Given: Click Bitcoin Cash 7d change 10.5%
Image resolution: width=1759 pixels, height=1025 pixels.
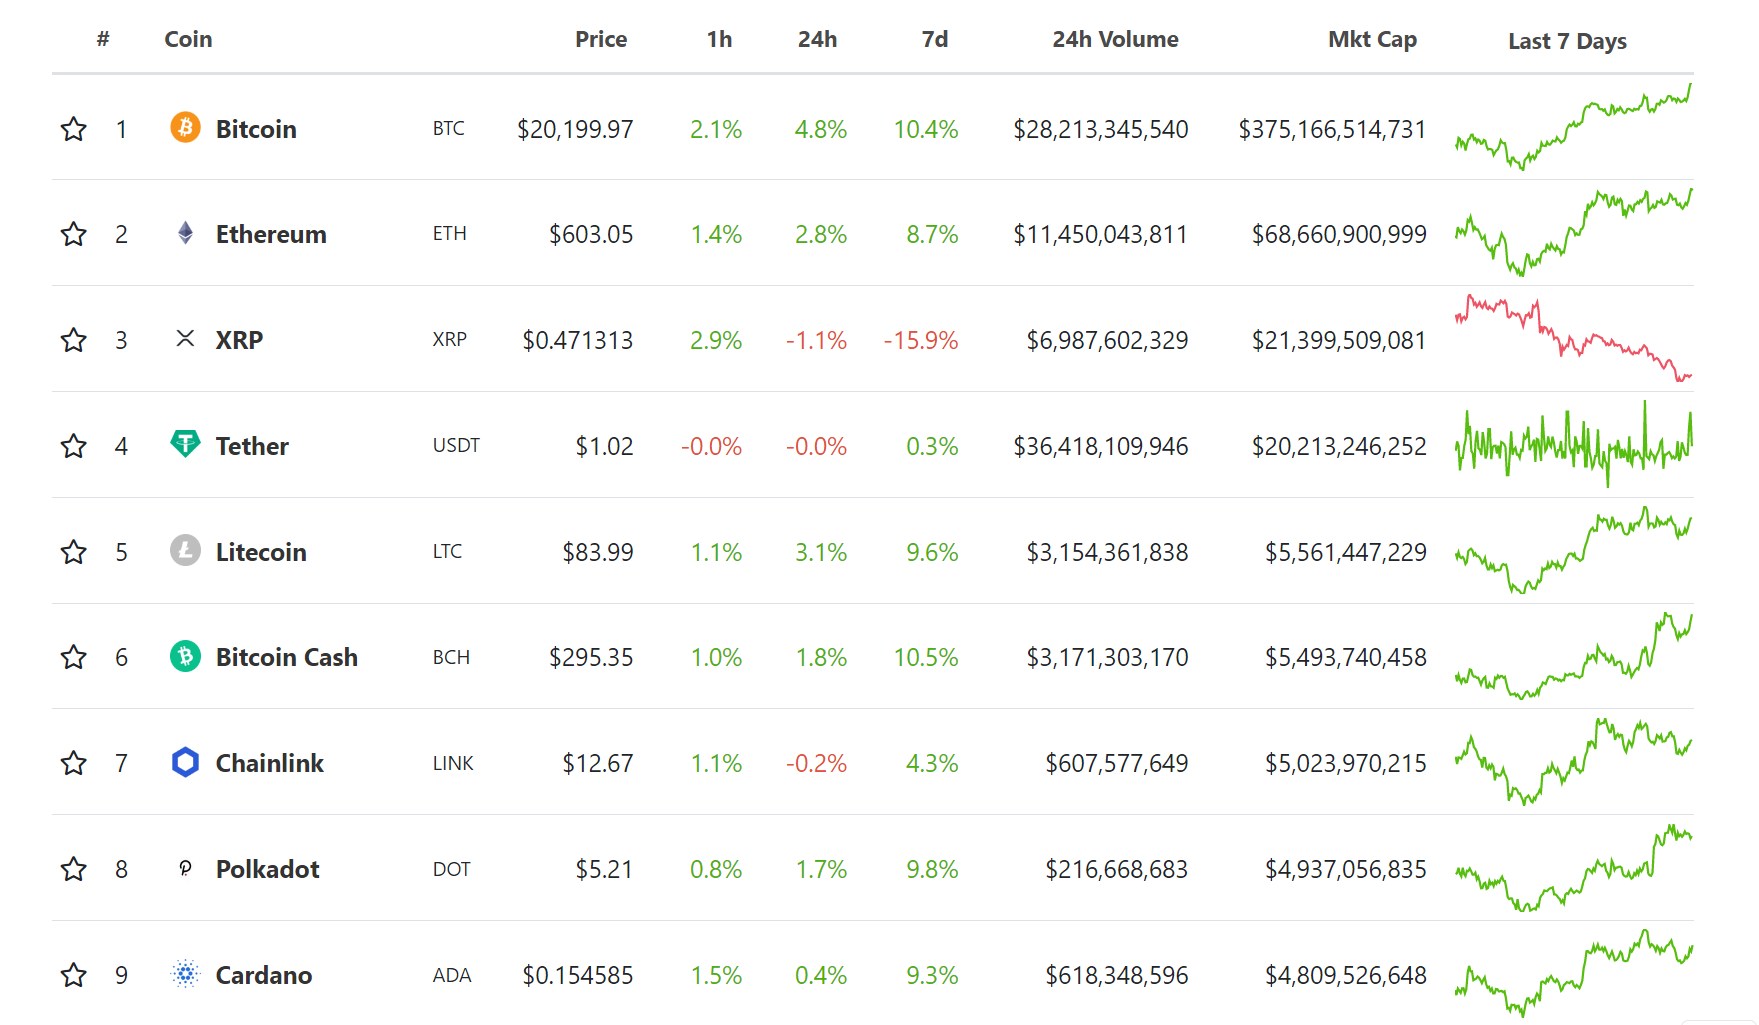Looking at the screenshot, I should click(x=926, y=657).
